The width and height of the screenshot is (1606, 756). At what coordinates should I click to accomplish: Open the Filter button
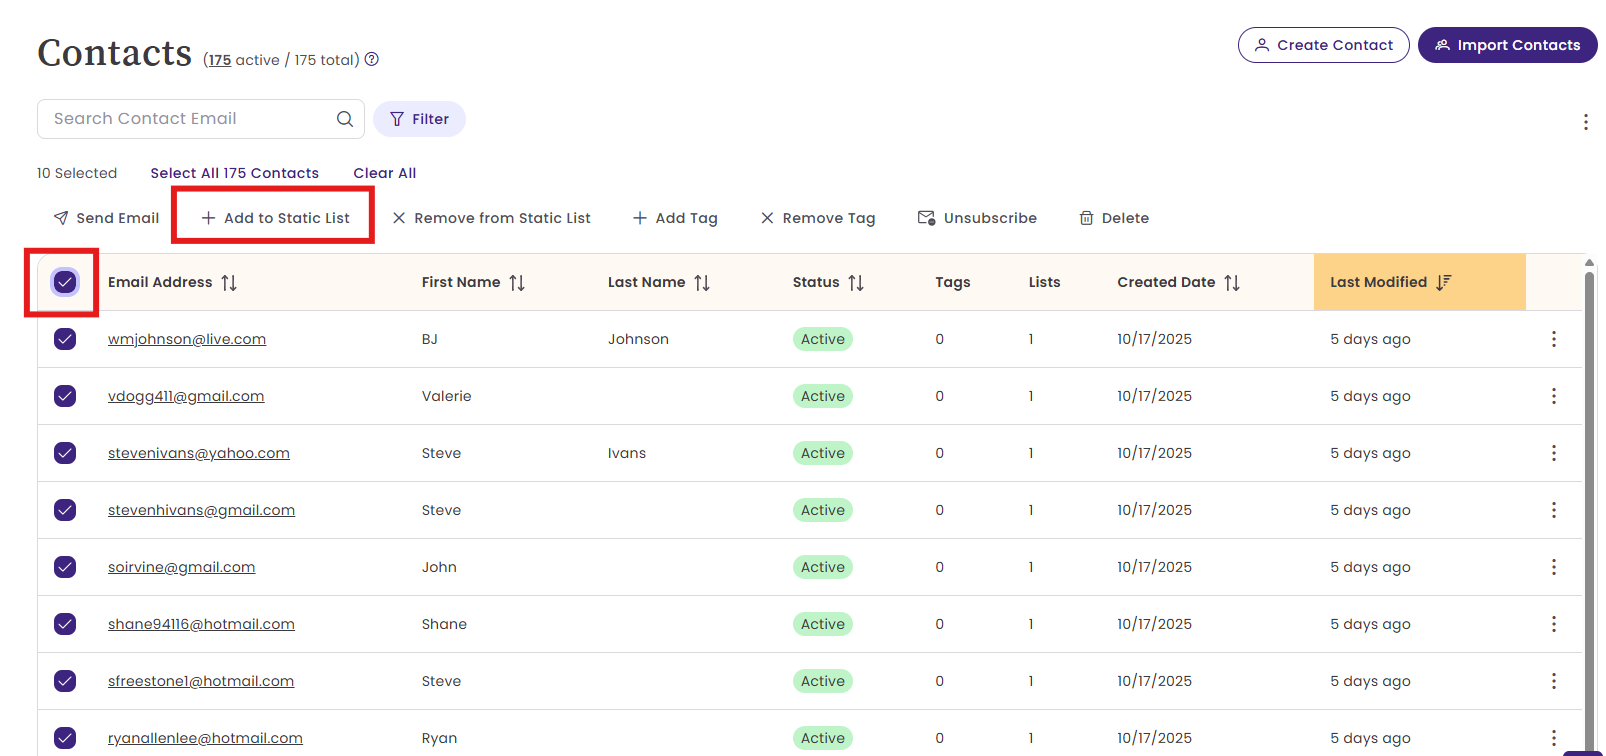[419, 119]
